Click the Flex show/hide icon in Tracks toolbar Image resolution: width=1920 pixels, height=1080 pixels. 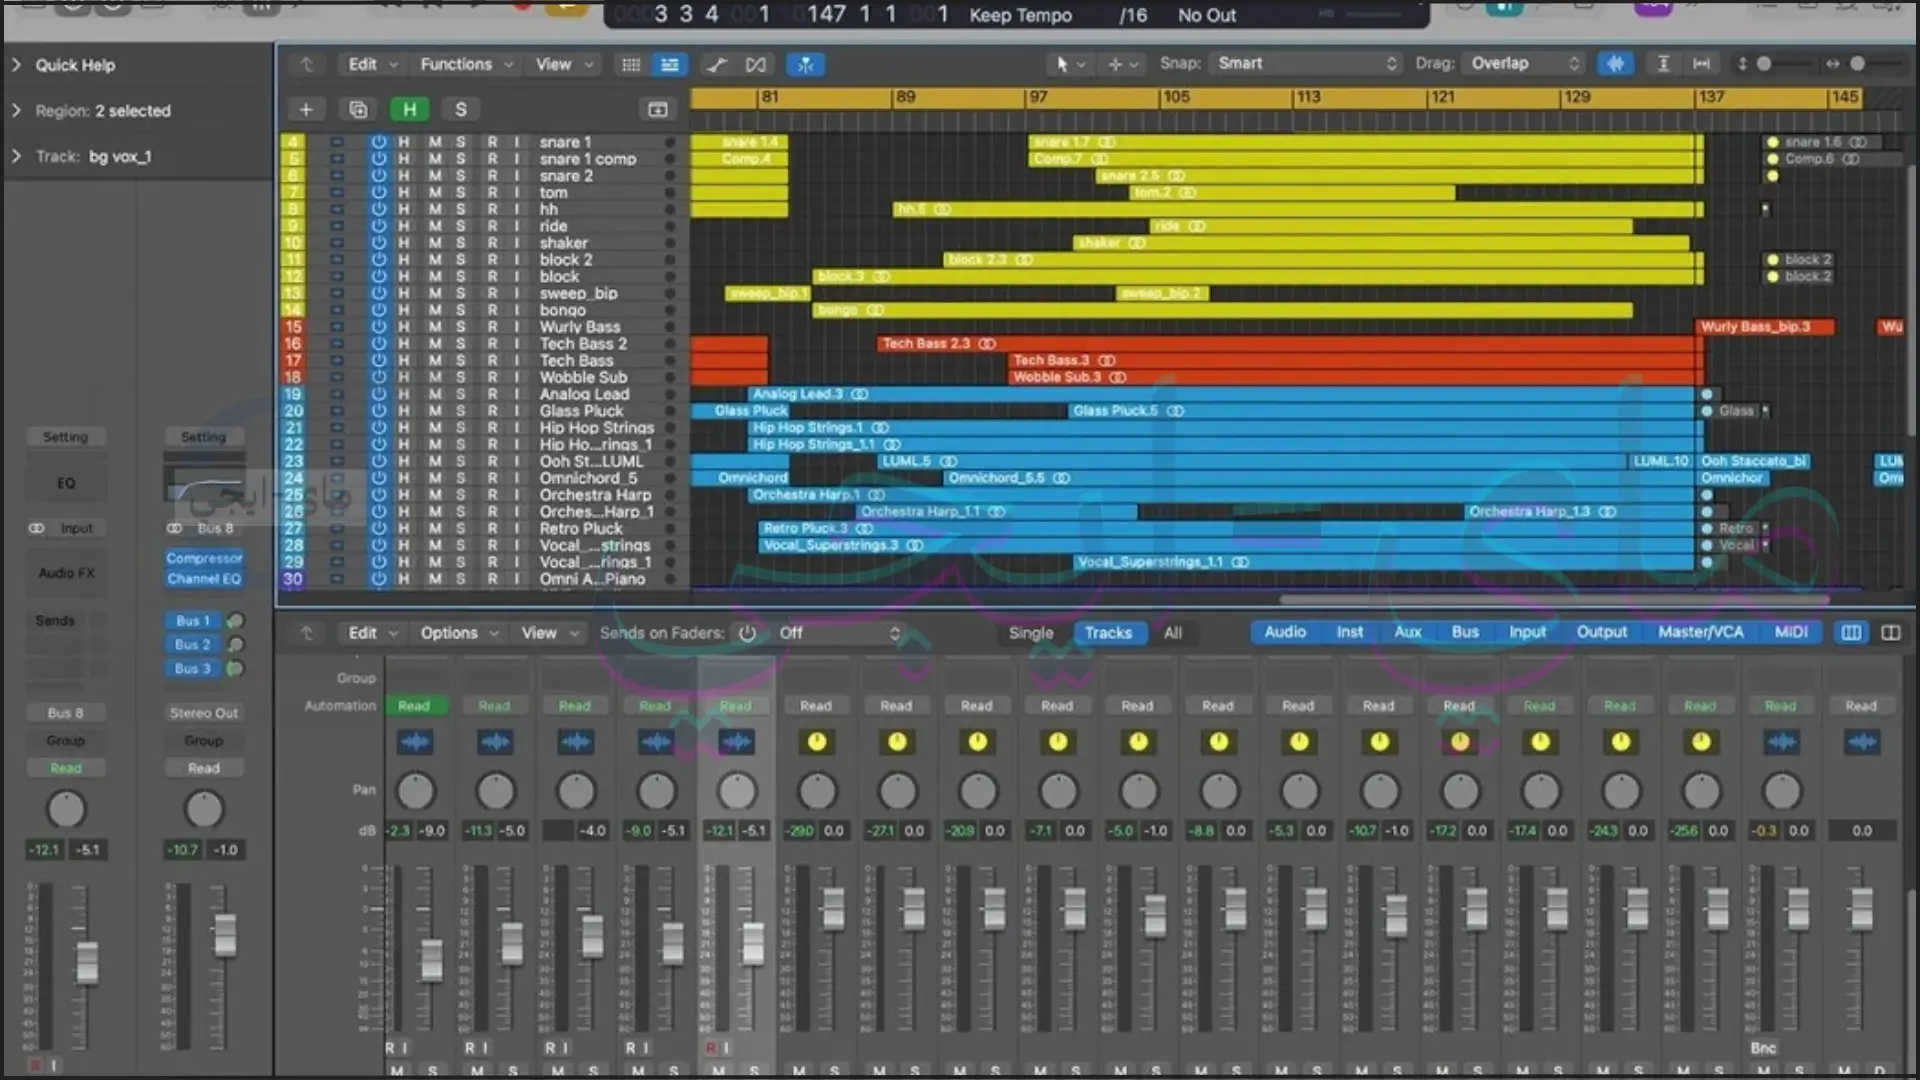pyautogui.click(x=756, y=65)
